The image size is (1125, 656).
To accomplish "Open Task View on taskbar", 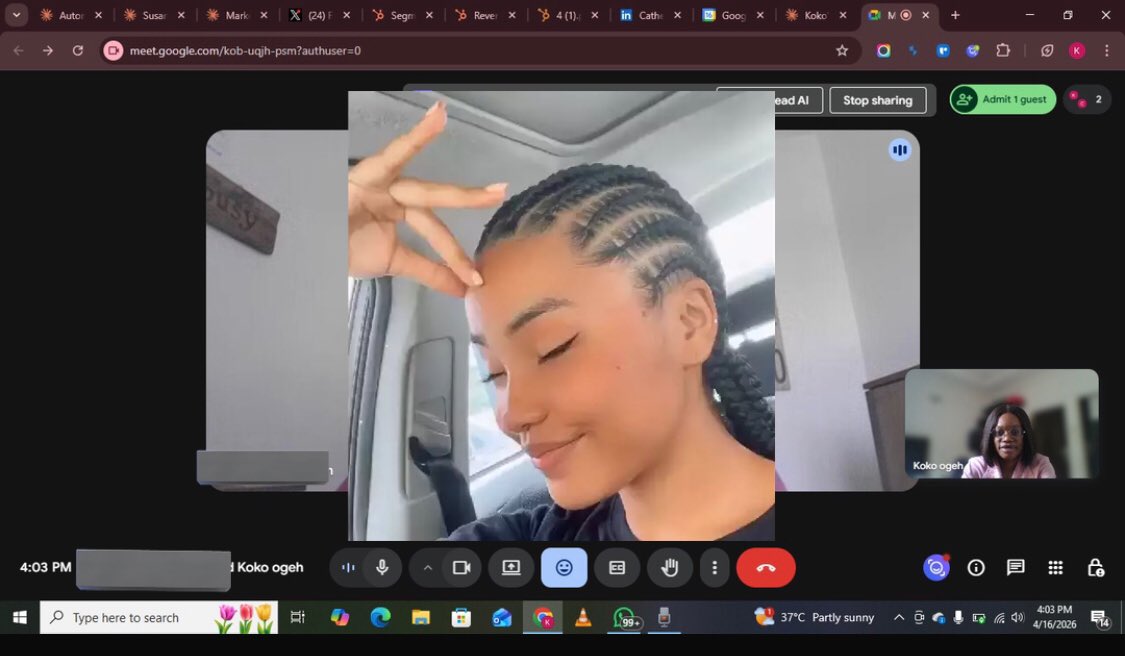I will [297, 617].
